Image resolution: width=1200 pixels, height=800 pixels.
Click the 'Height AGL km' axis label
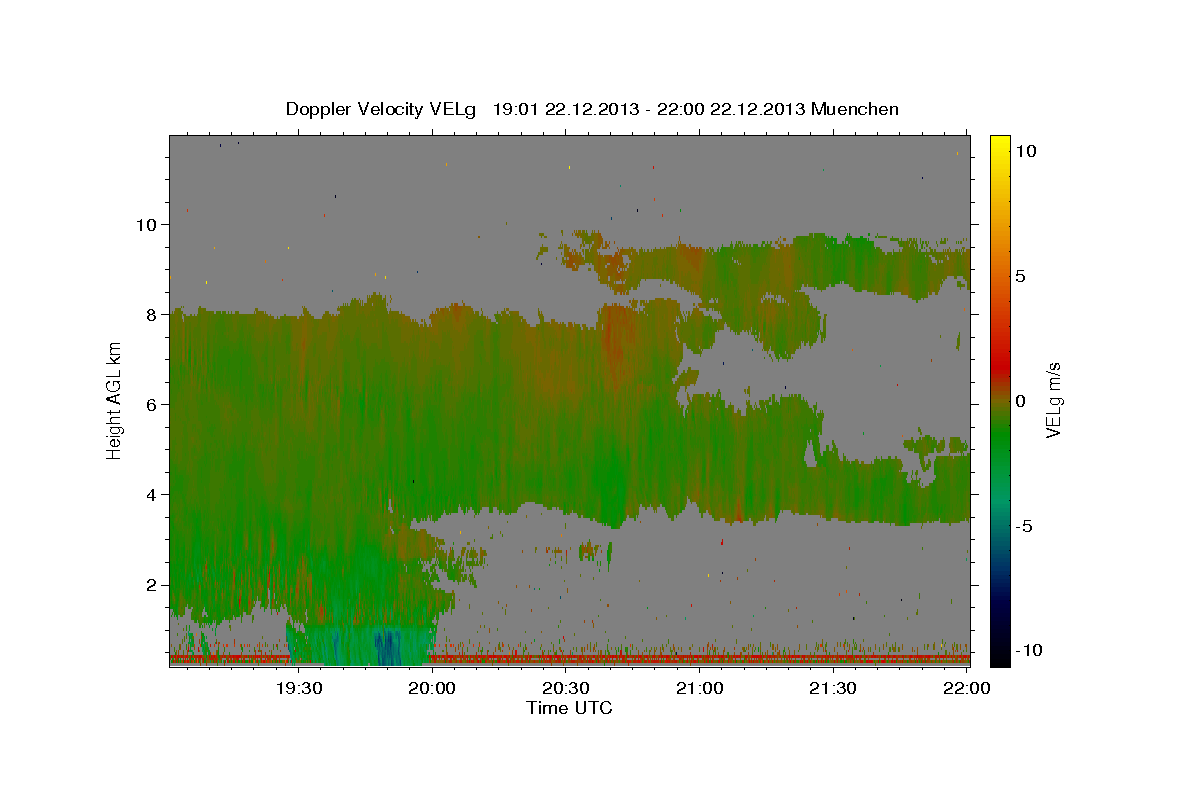[115, 400]
